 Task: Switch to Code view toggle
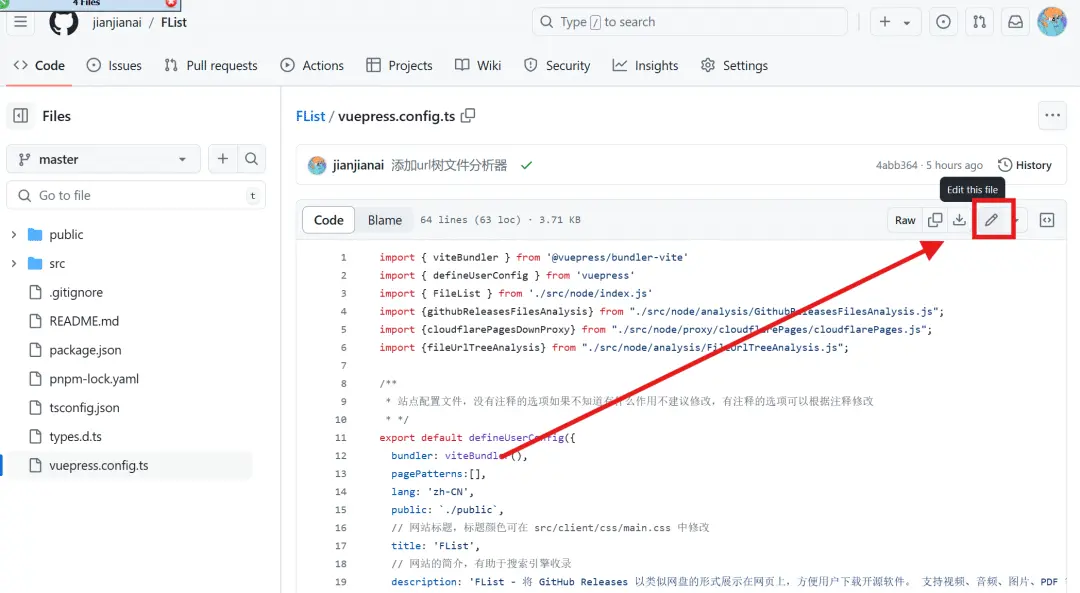click(x=329, y=220)
